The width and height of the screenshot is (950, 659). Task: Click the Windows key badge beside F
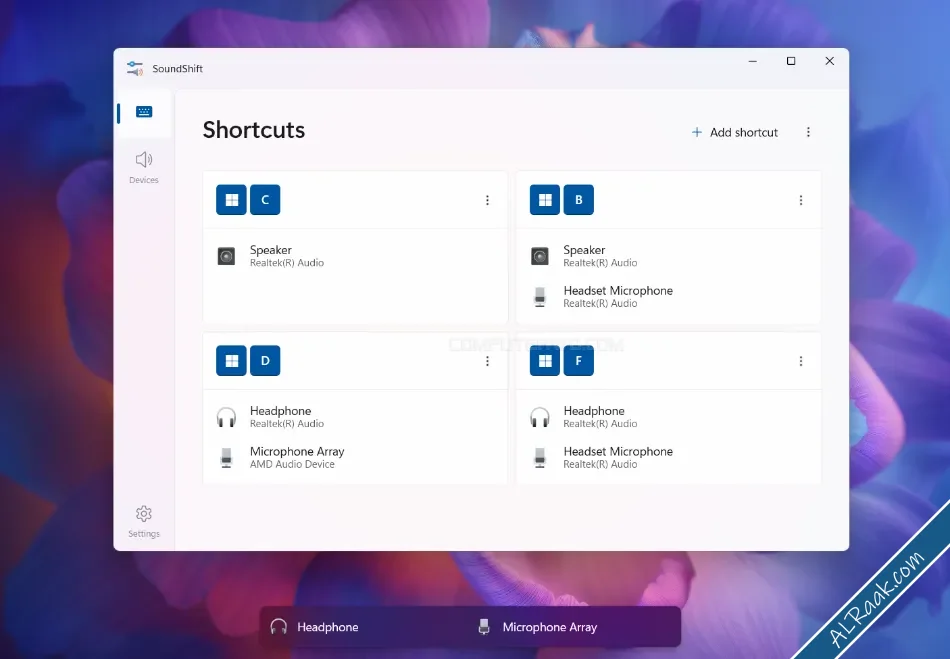pos(545,361)
